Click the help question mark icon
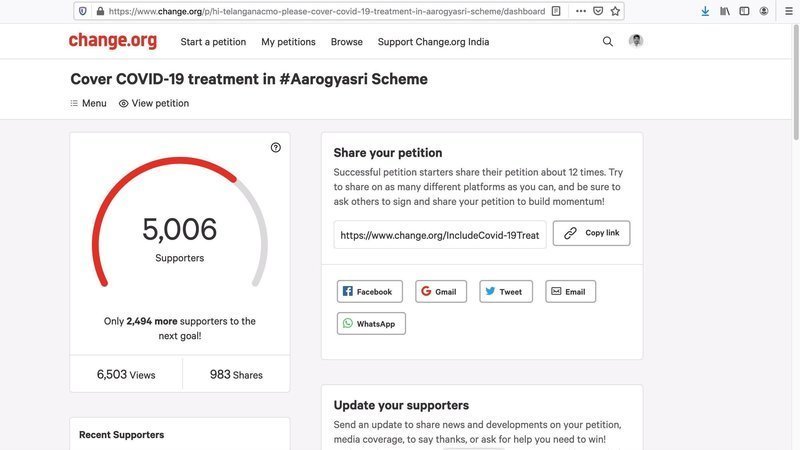 [276, 148]
